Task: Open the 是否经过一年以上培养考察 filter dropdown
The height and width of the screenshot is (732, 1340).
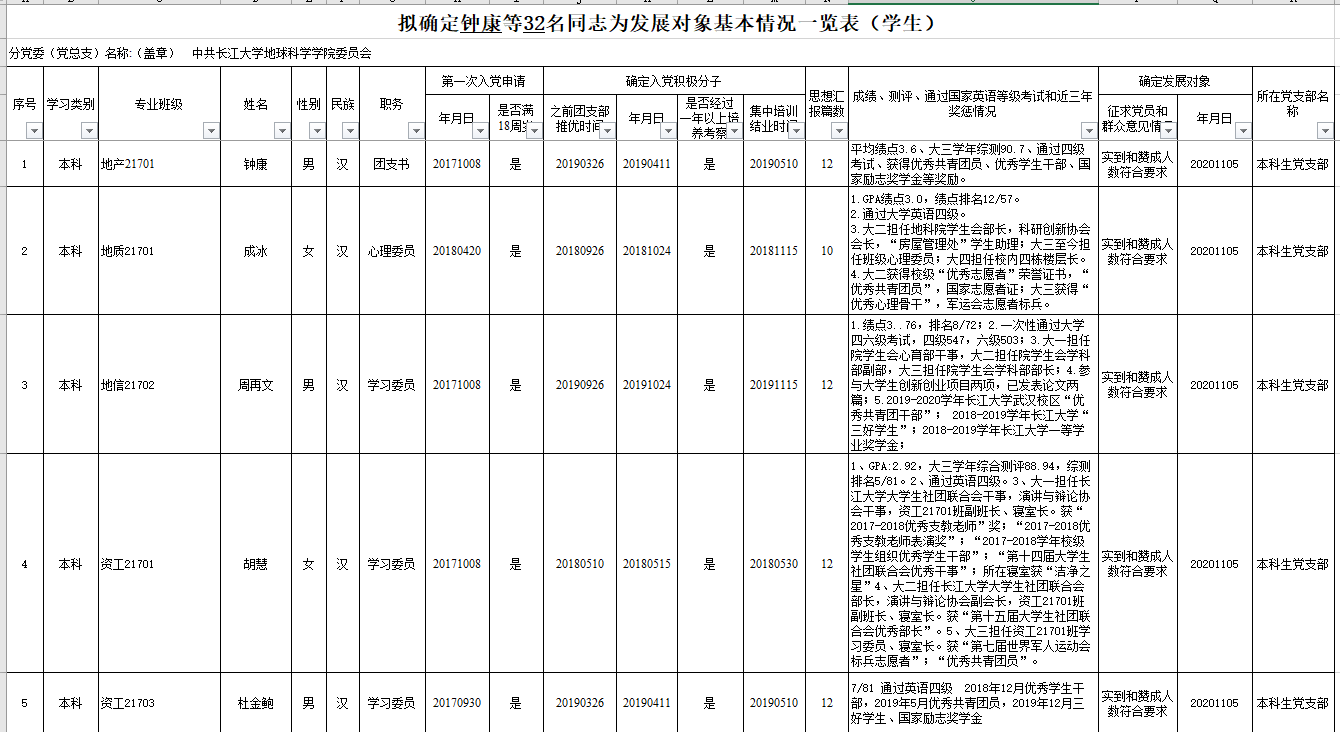Action: (x=734, y=131)
